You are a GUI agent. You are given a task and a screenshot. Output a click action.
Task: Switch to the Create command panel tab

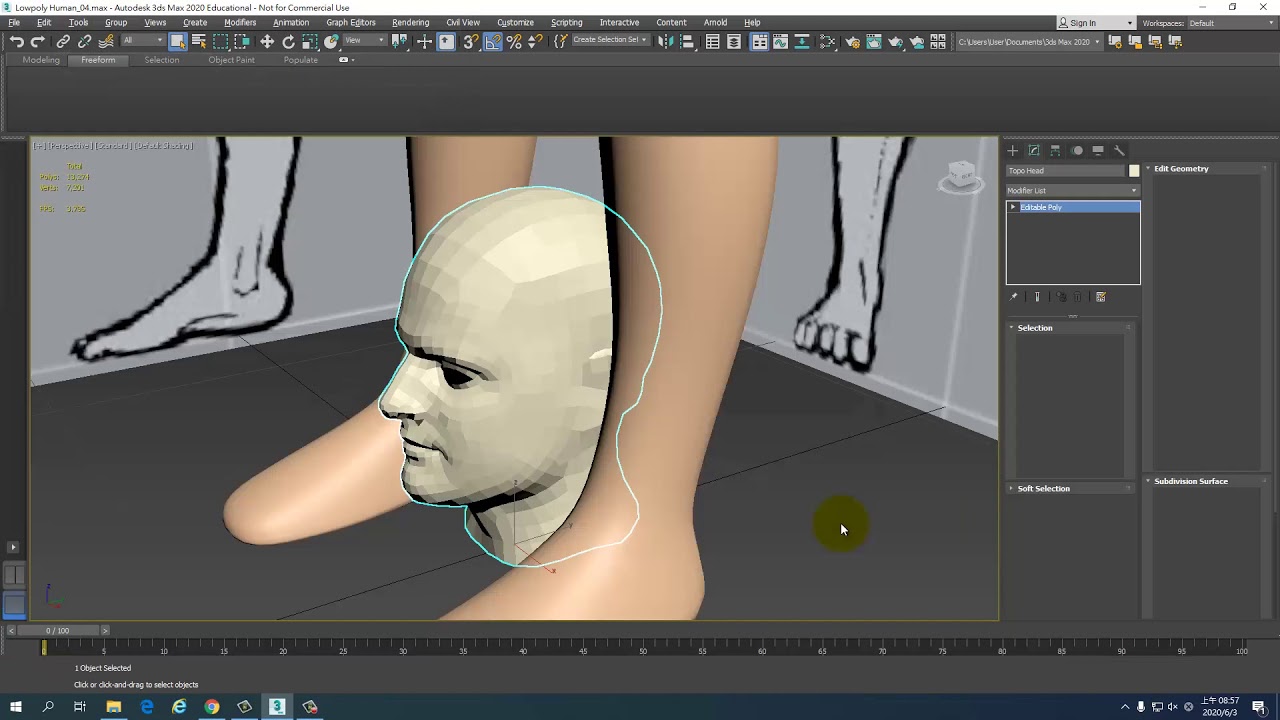(x=1012, y=150)
